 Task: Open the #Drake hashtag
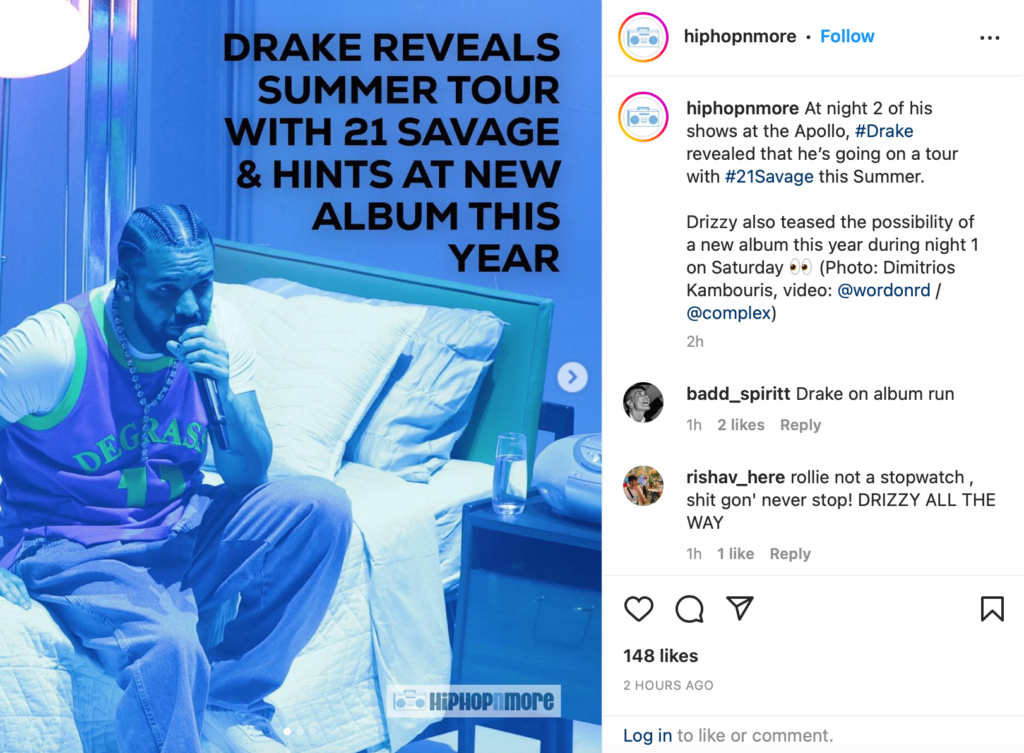[x=884, y=131]
